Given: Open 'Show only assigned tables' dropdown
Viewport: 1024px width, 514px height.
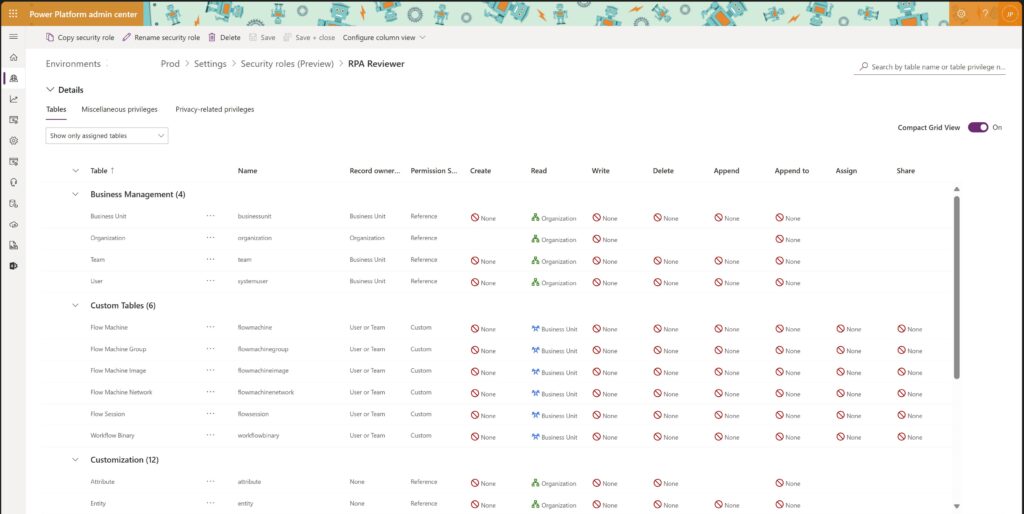Looking at the screenshot, I should (107, 135).
